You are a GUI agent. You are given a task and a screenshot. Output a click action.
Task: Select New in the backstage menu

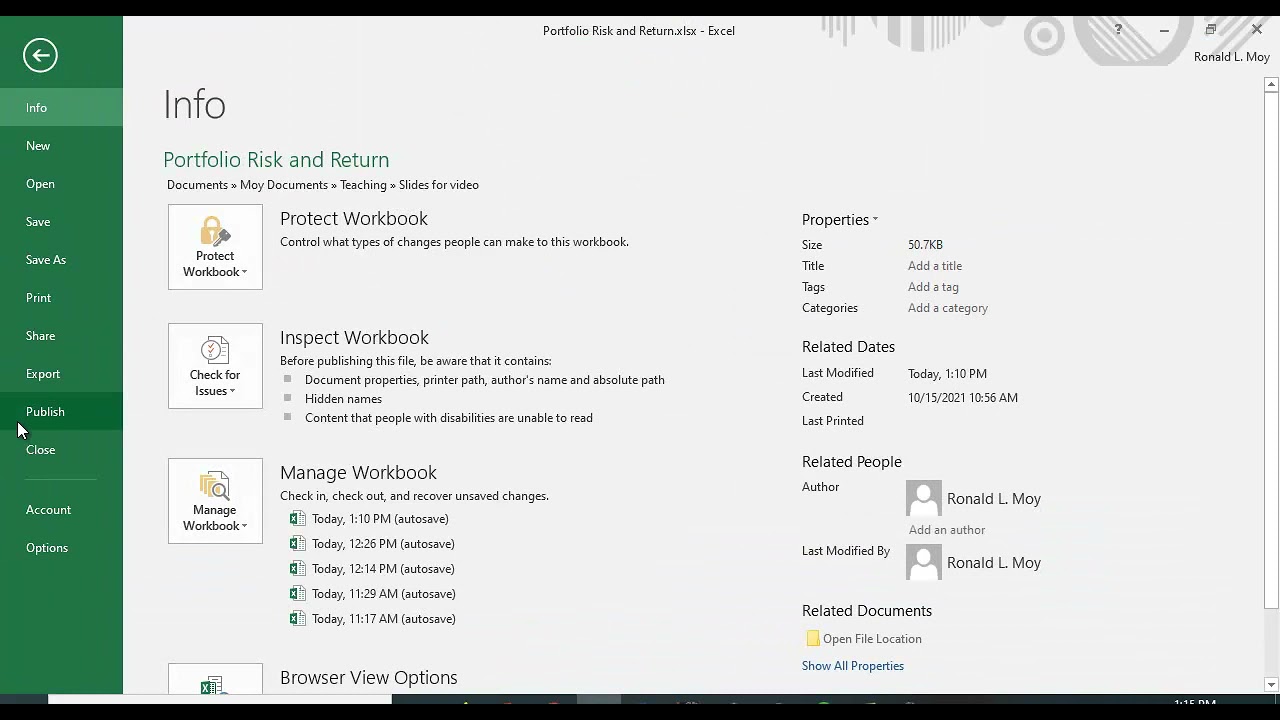pyautogui.click(x=61, y=146)
